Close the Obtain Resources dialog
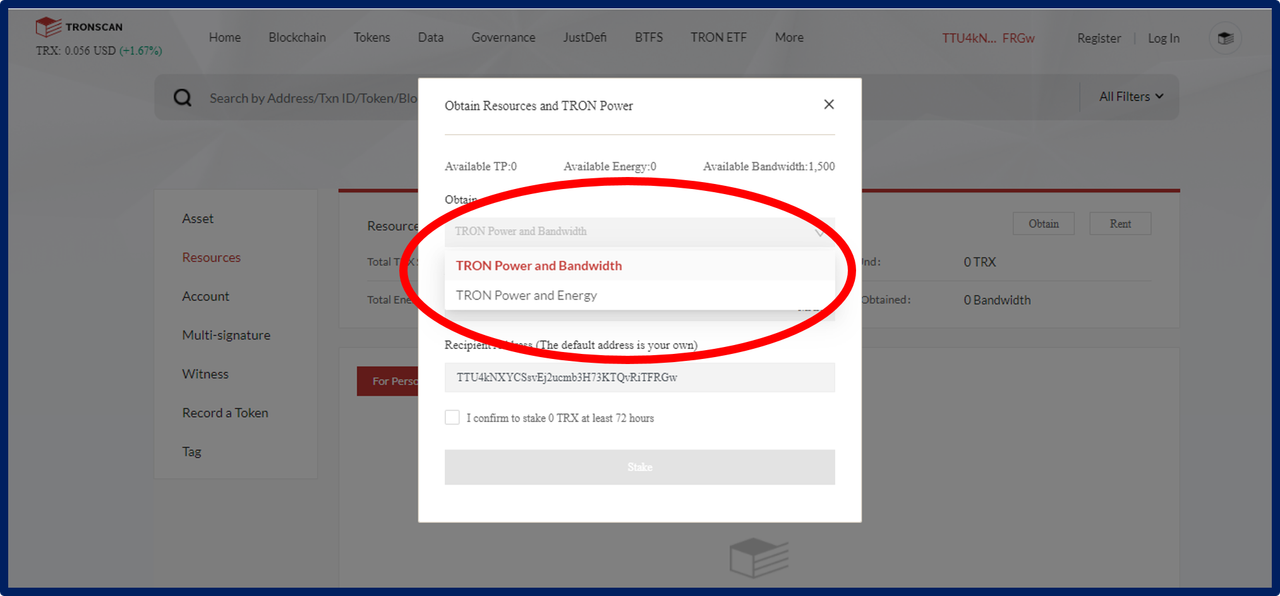The width and height of the screenshot is (1280, 596). tap(828, 104)
